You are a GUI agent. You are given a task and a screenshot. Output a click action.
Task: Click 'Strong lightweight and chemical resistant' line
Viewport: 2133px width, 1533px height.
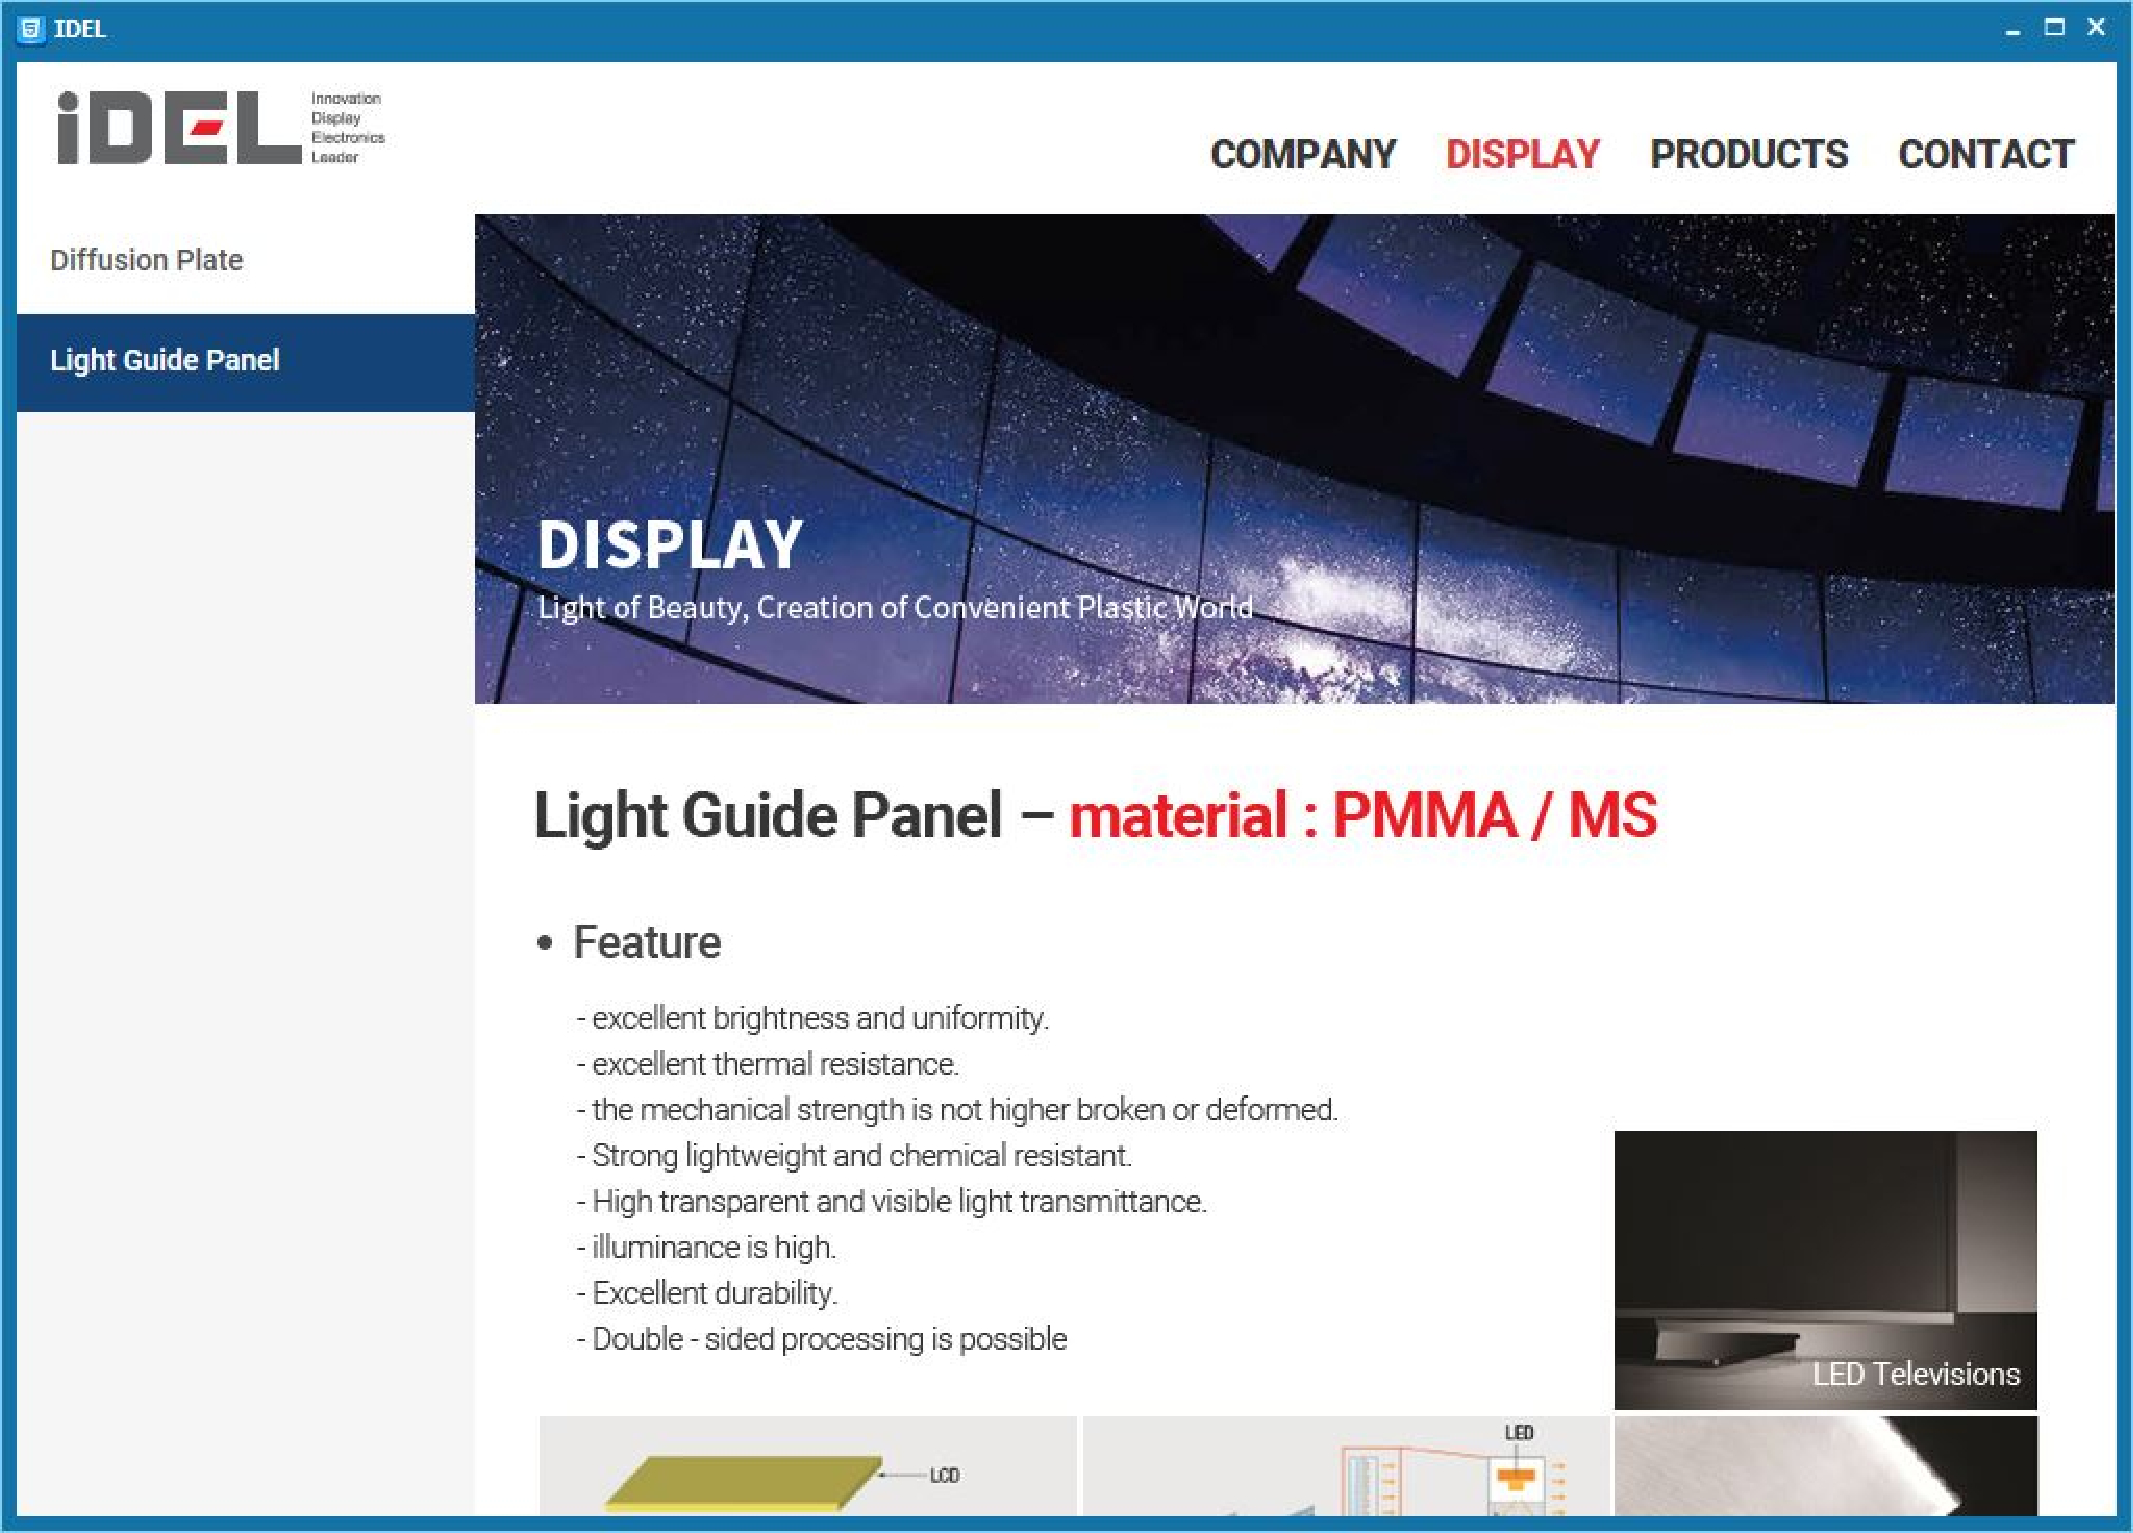854,1156
